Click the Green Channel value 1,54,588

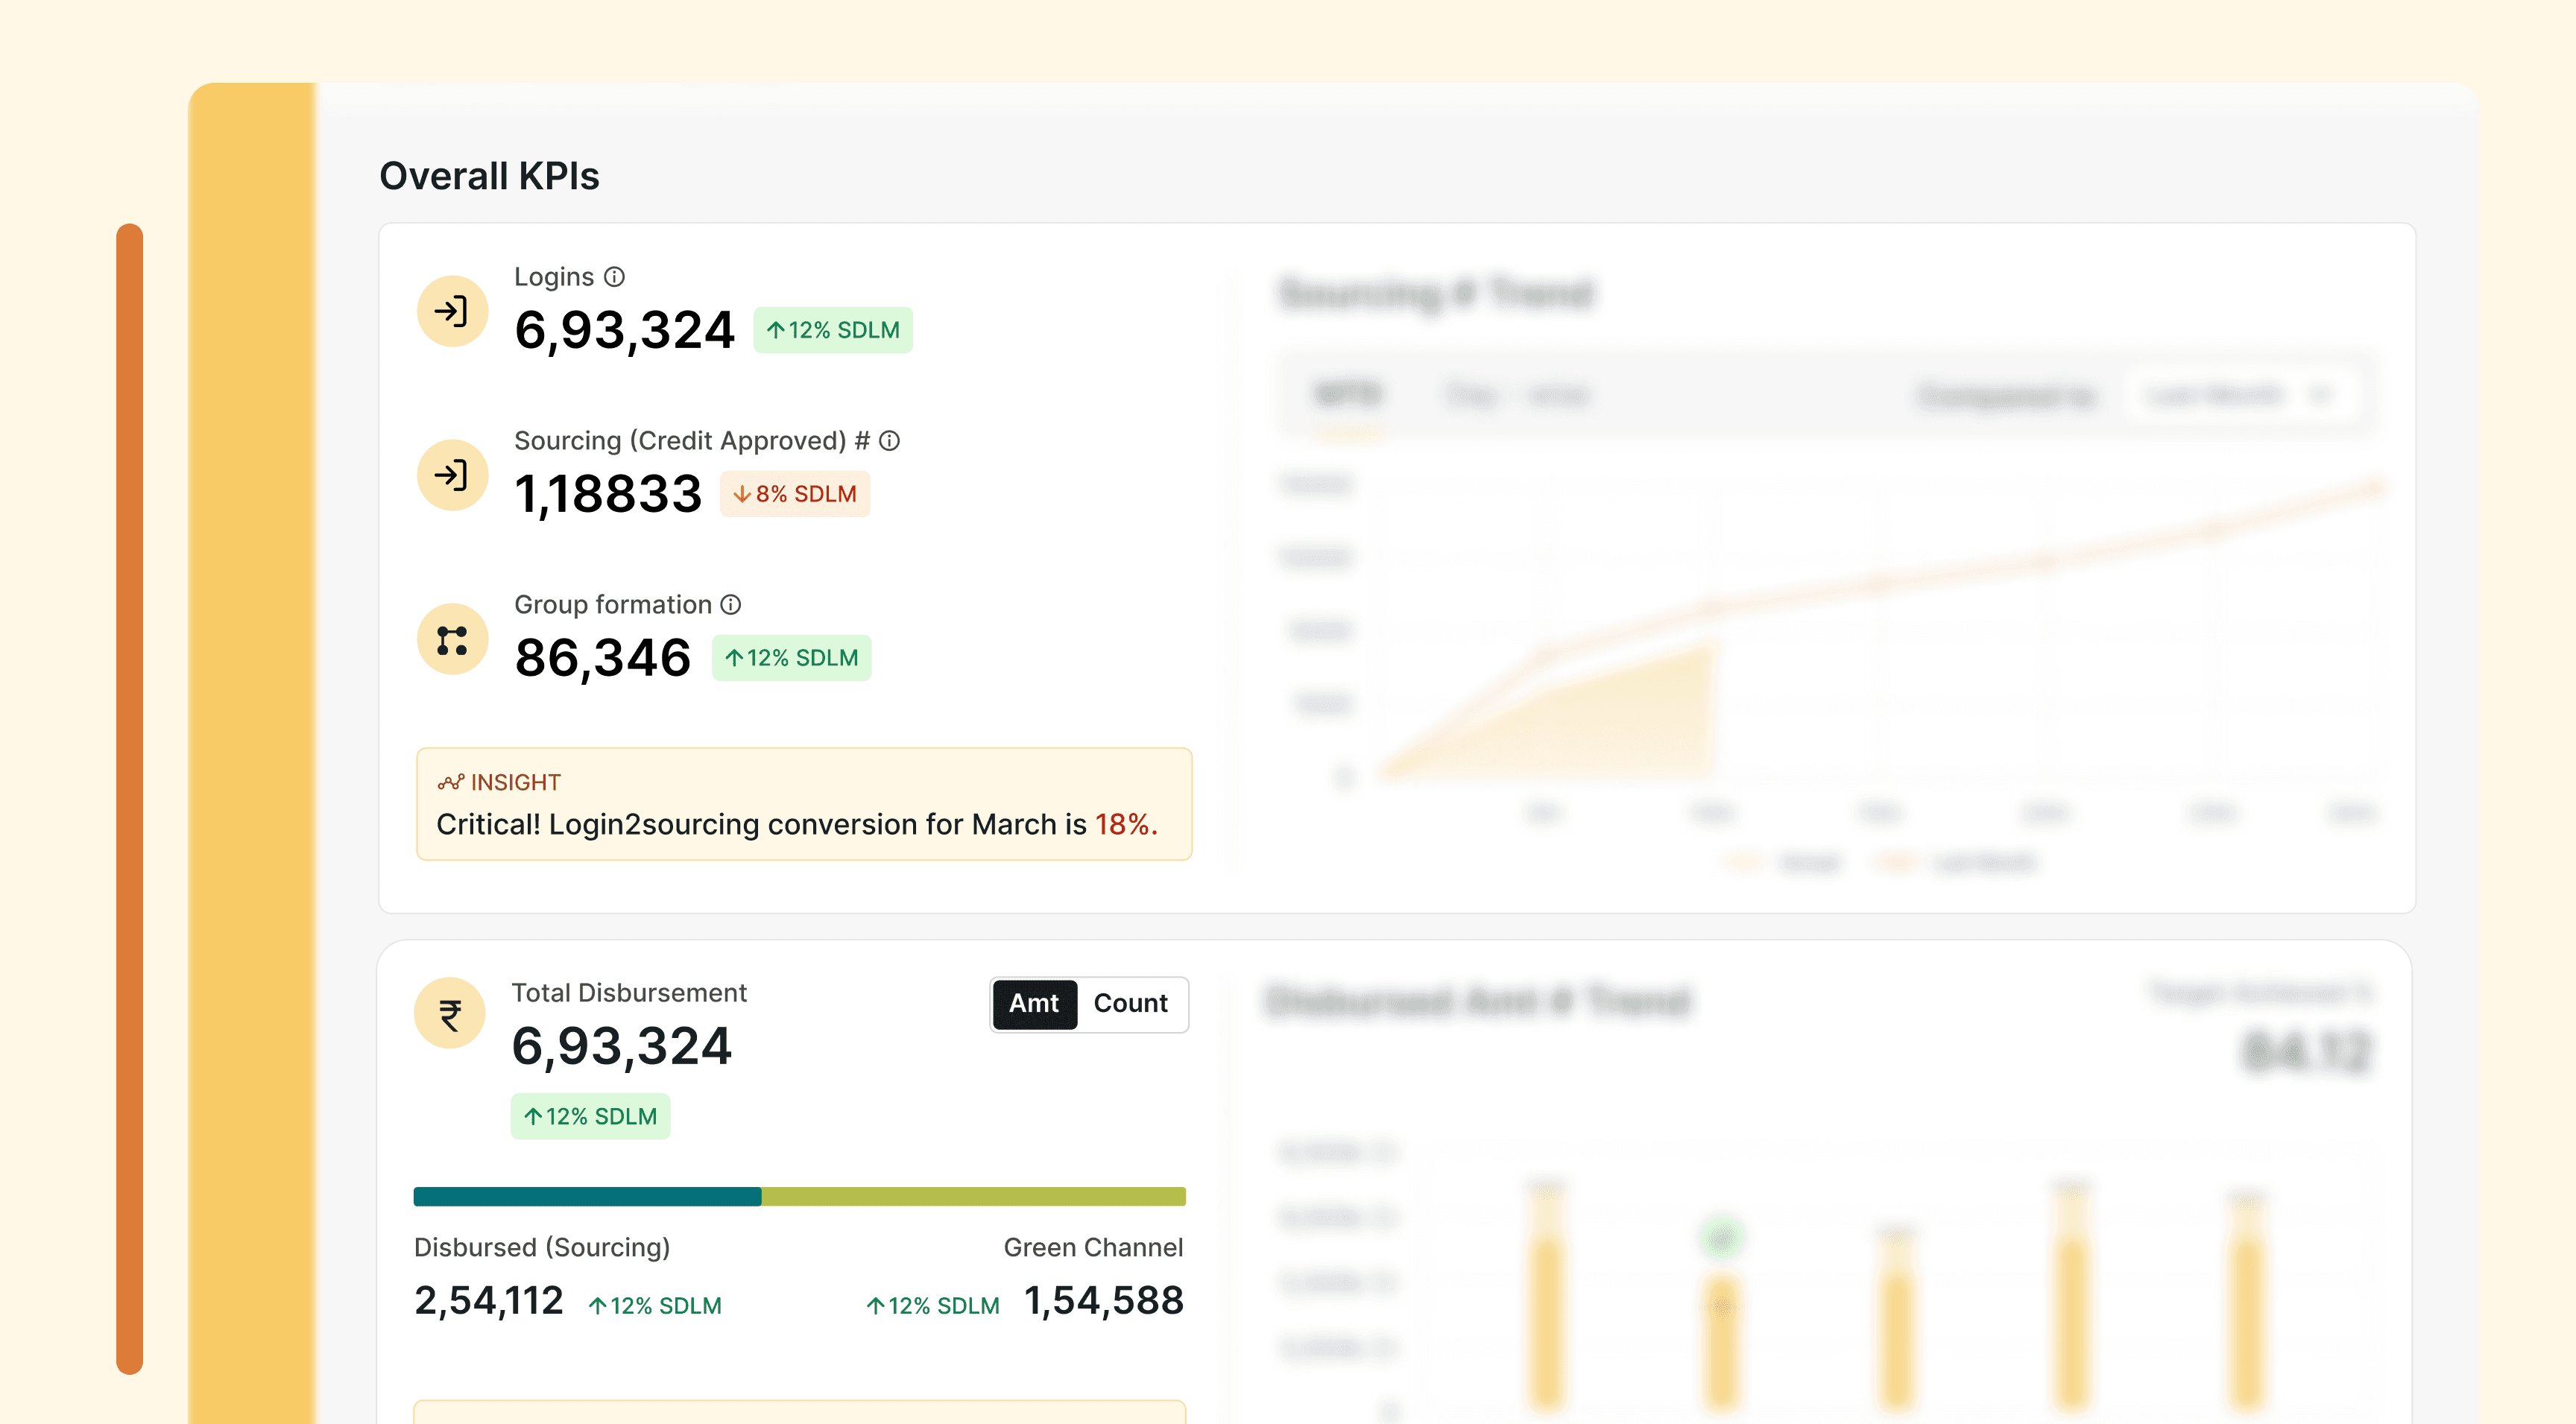[x=1103, y=1300]
